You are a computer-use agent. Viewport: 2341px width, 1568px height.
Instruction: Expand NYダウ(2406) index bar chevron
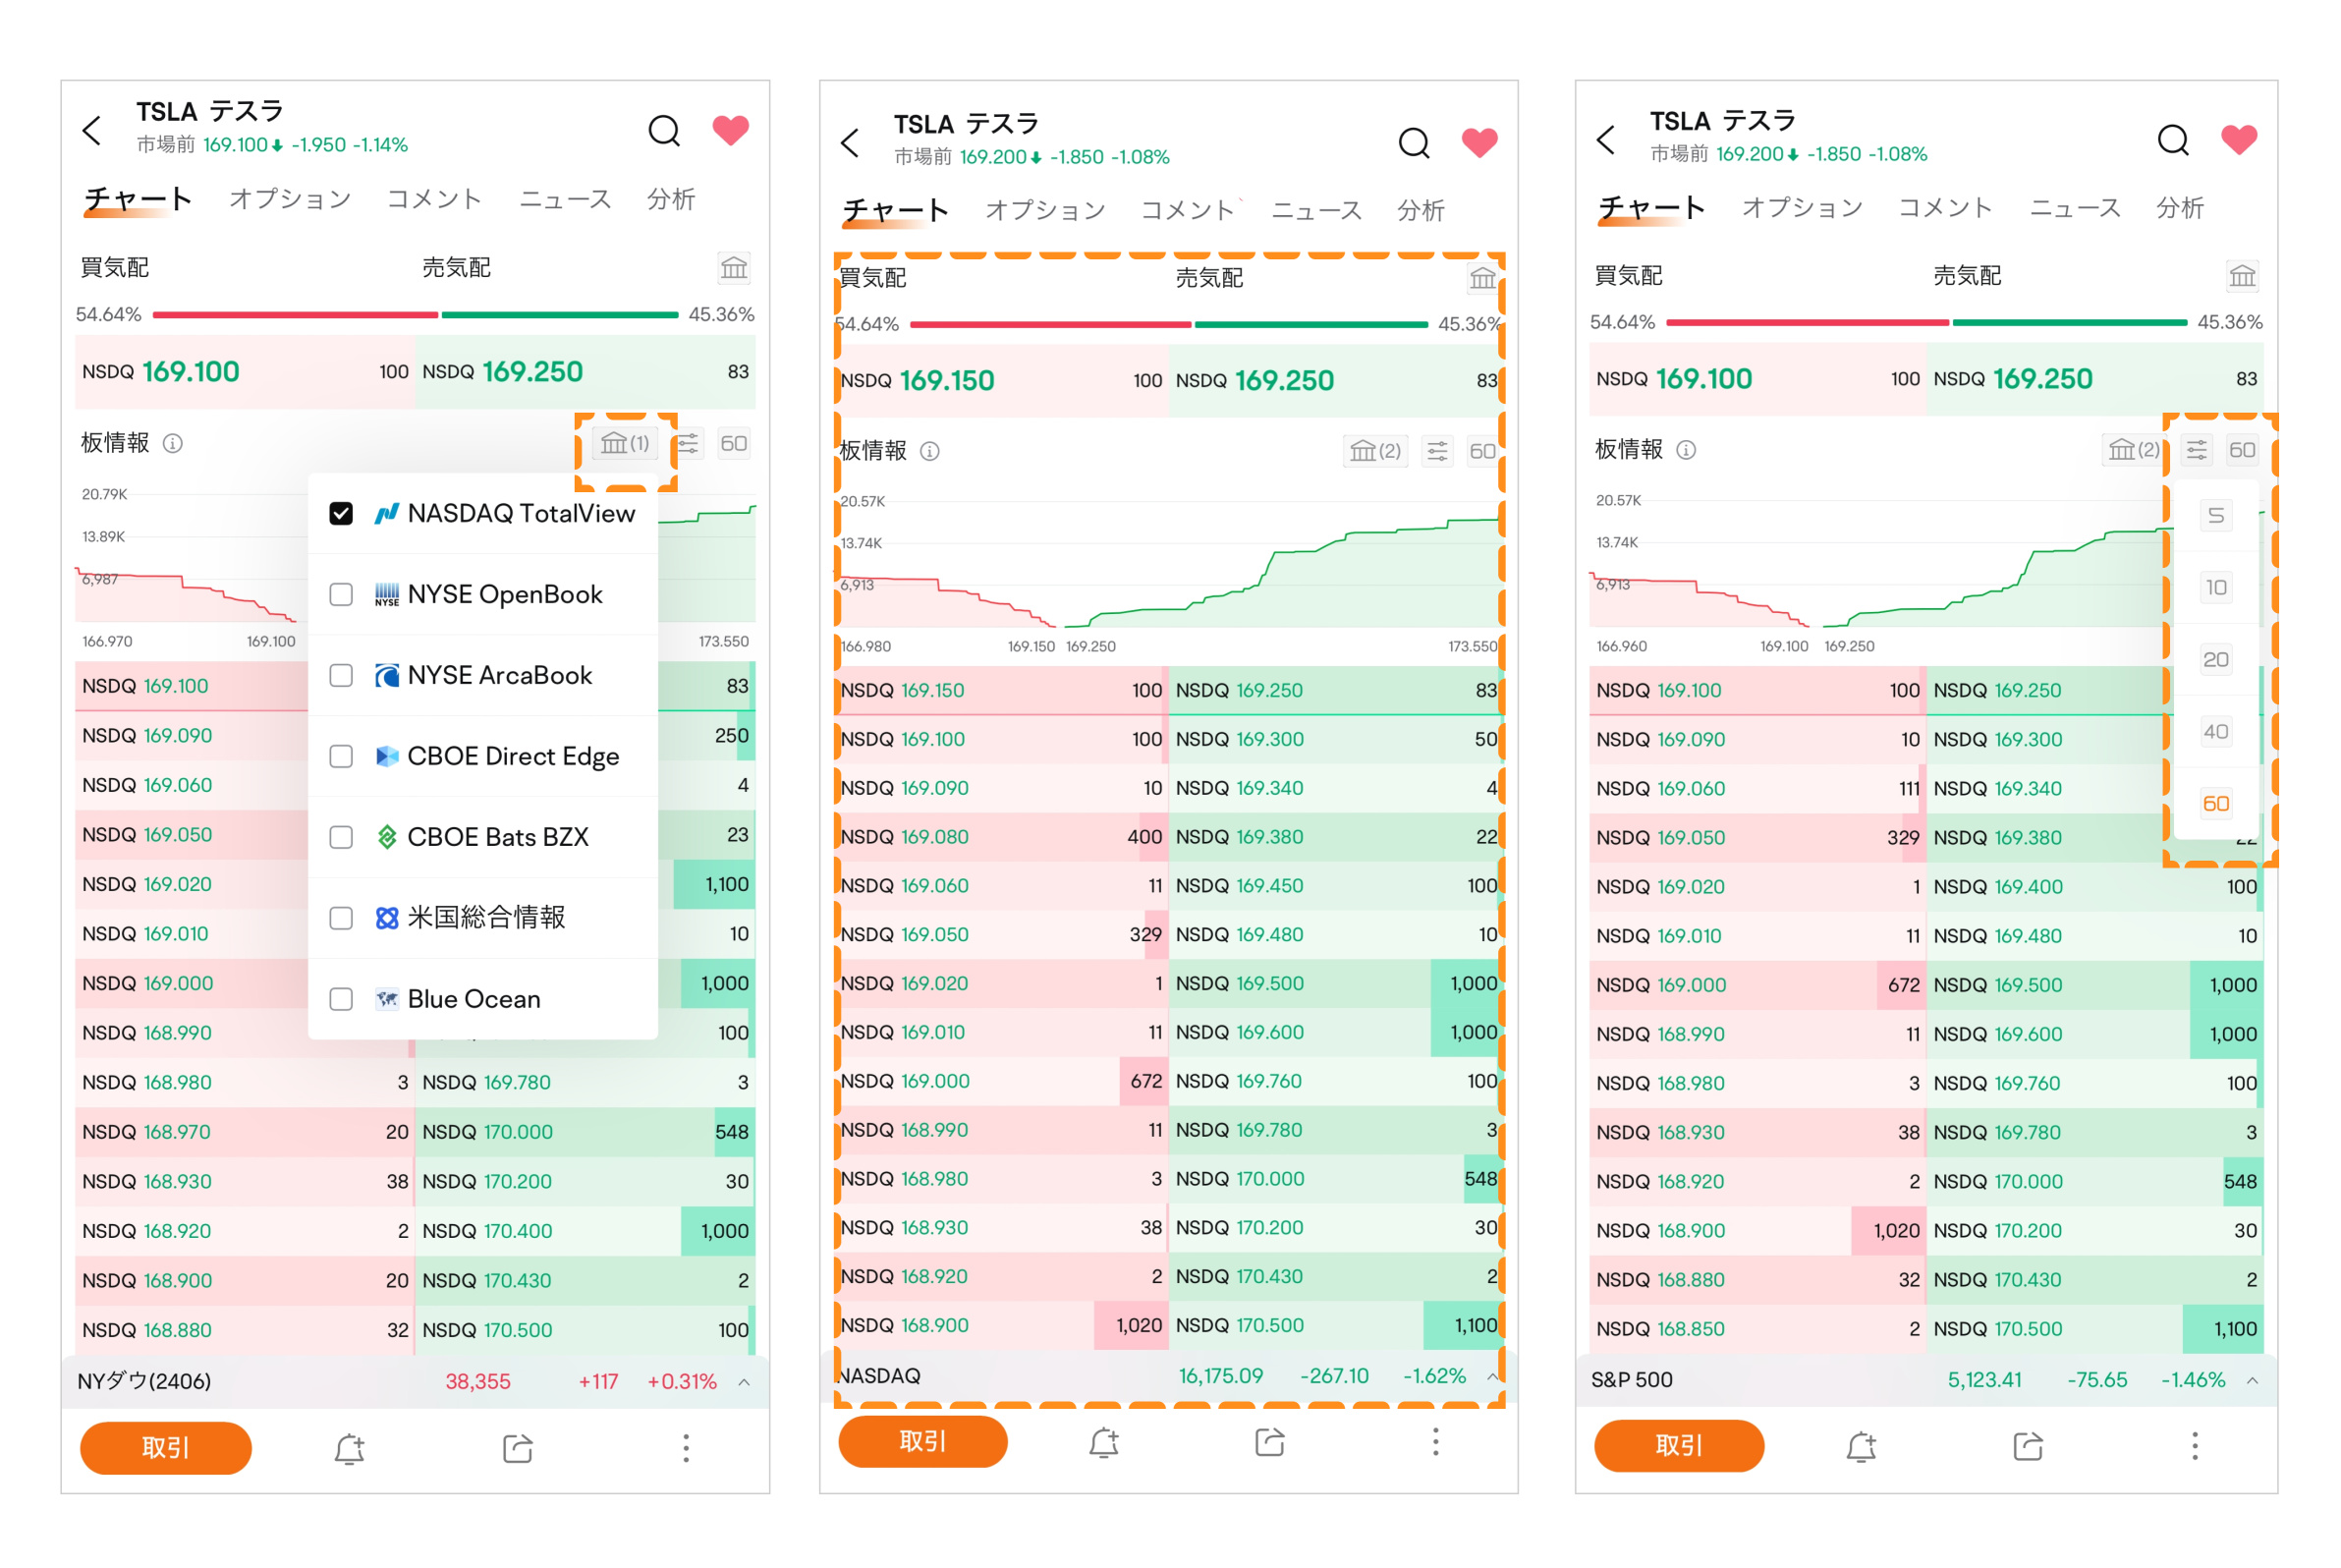[744, 1383]
